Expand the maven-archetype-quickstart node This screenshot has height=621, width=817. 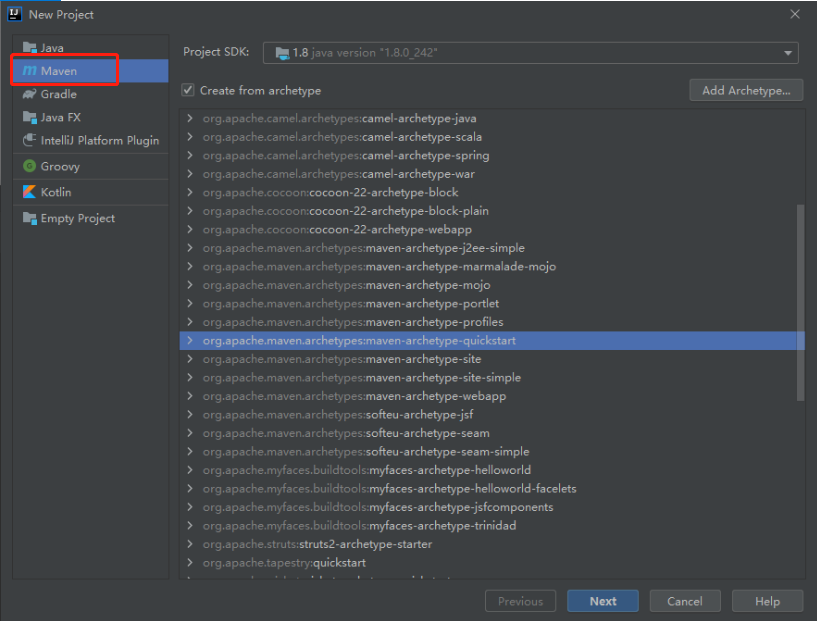click(190, 341)
